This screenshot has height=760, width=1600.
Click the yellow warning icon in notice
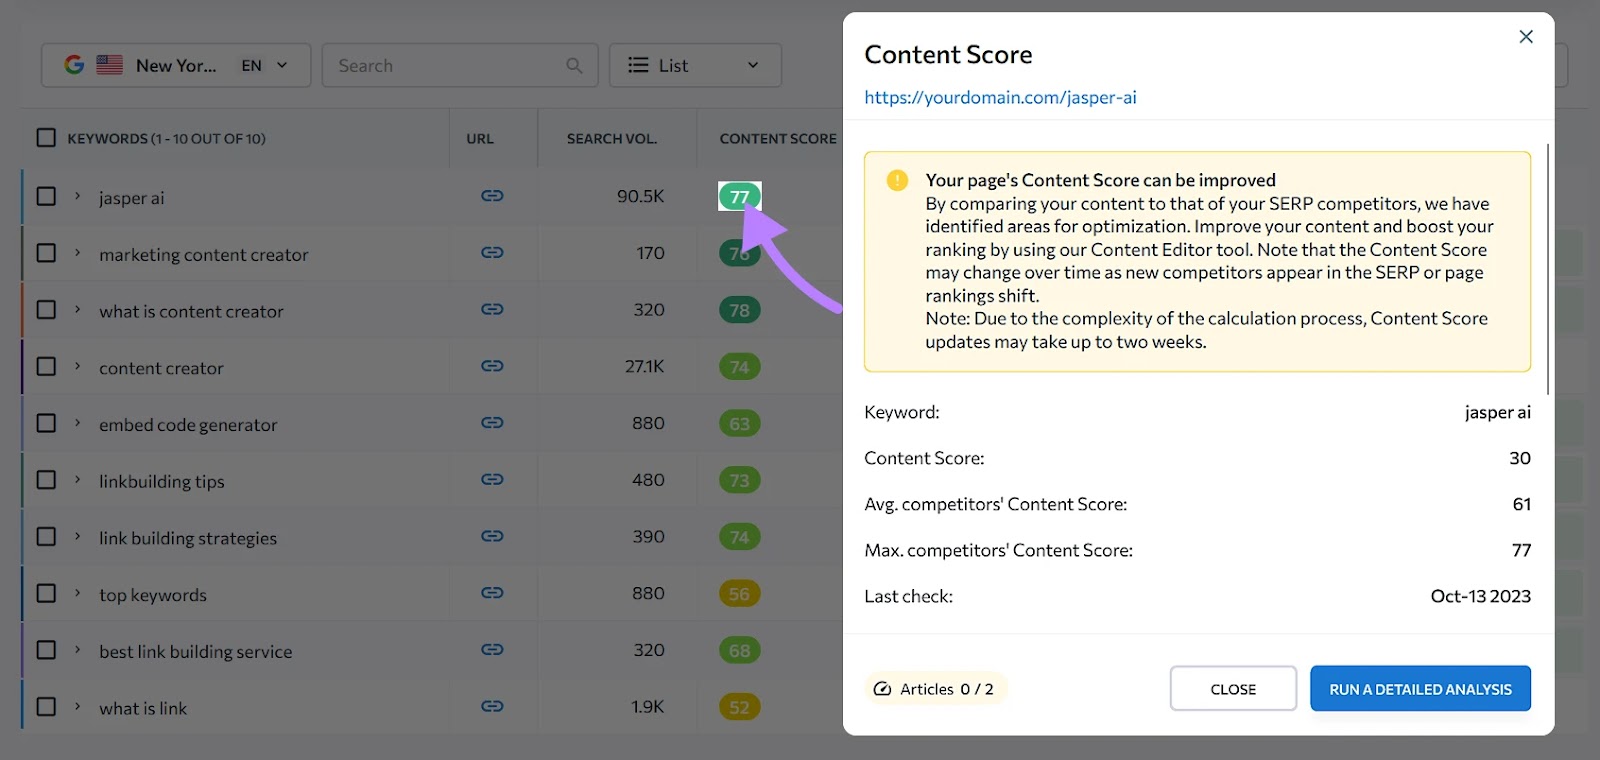[x=897, y=180]
